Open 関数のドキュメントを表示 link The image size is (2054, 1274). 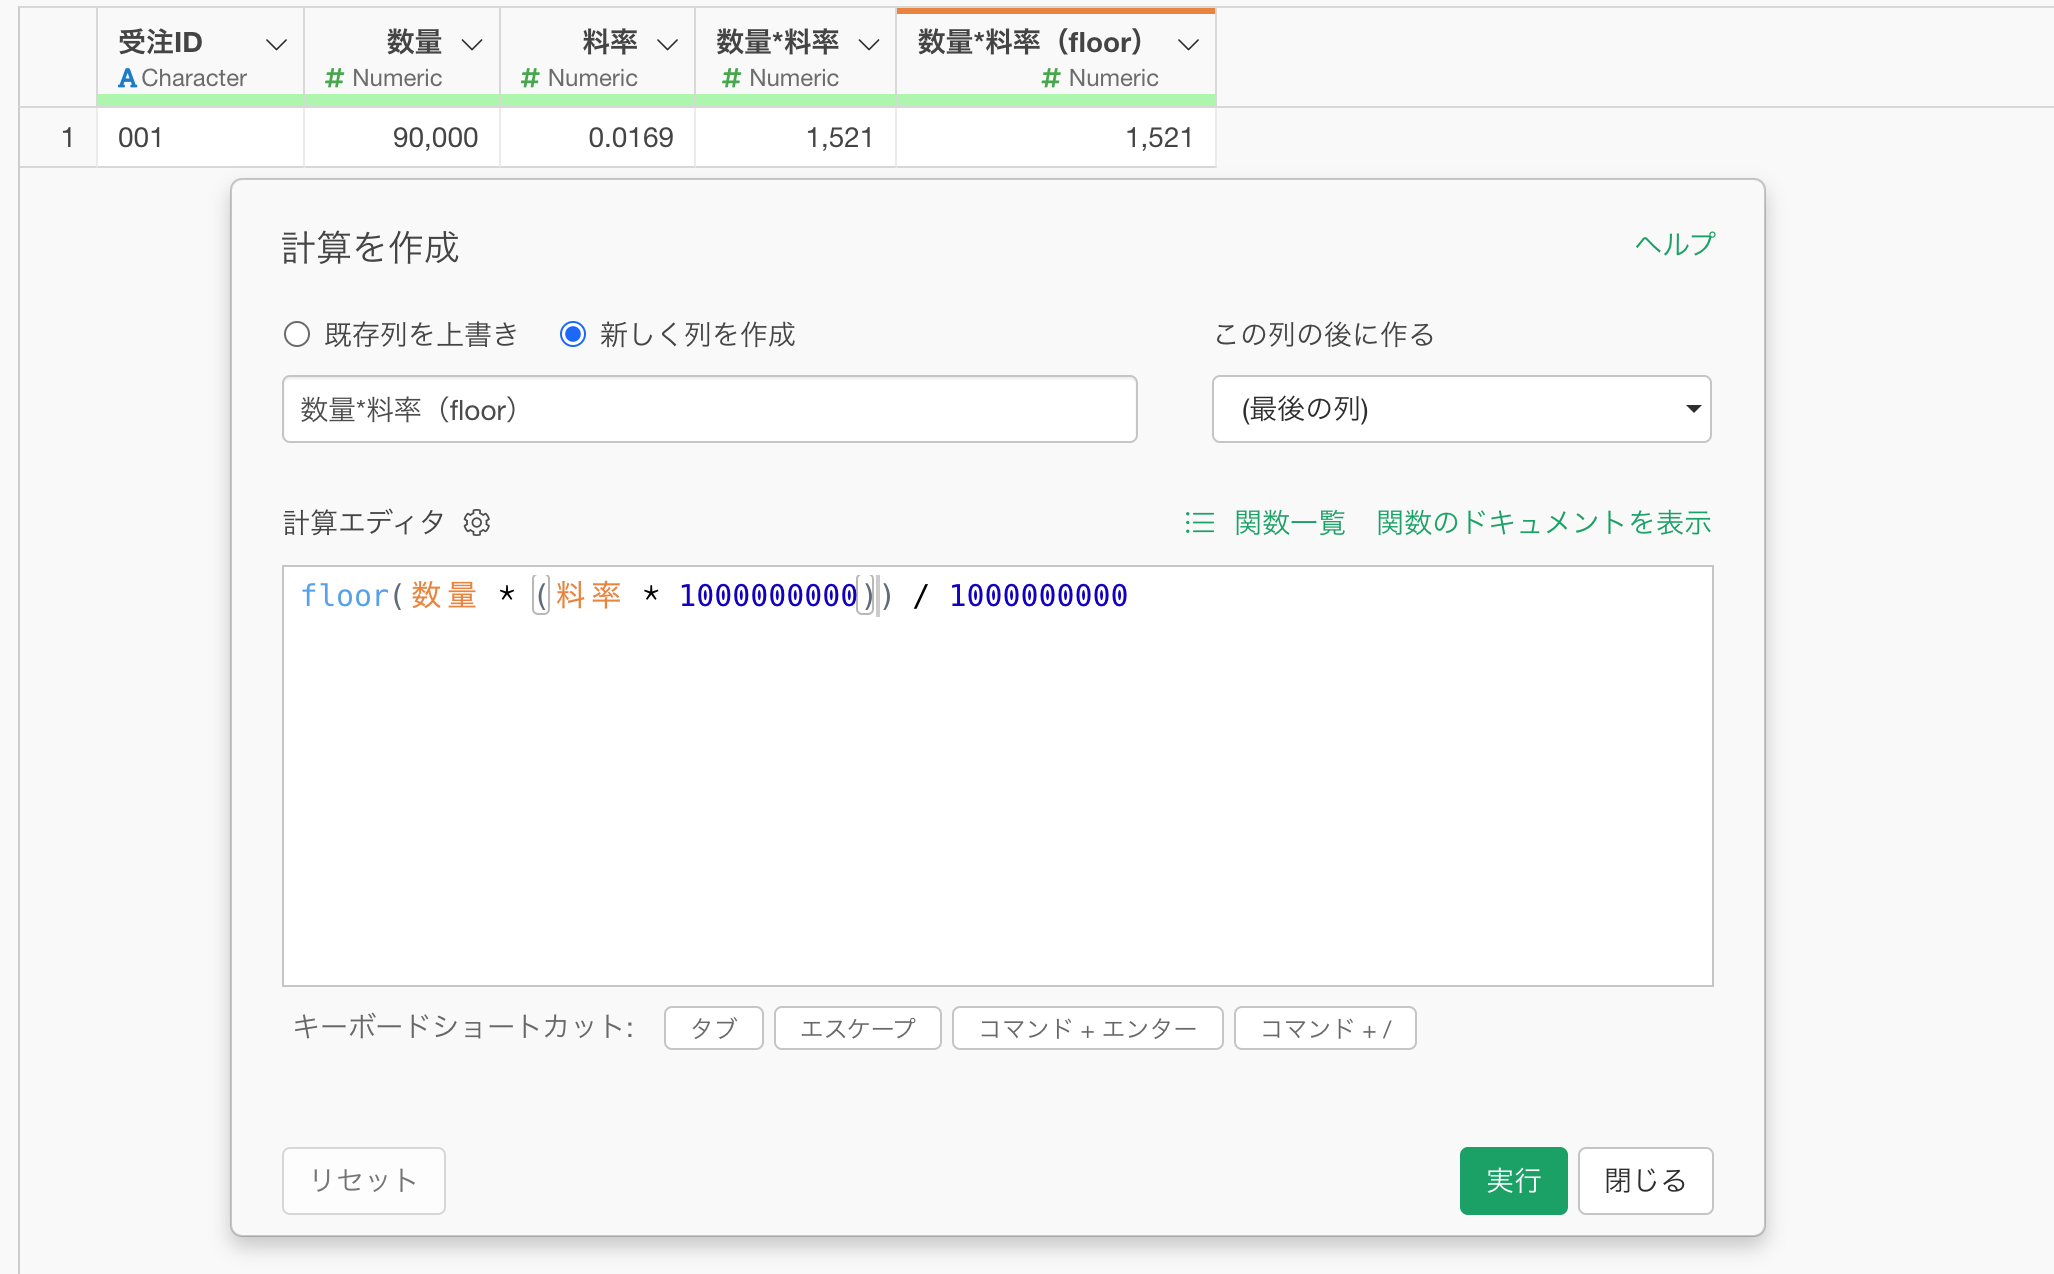point(1543,523)
